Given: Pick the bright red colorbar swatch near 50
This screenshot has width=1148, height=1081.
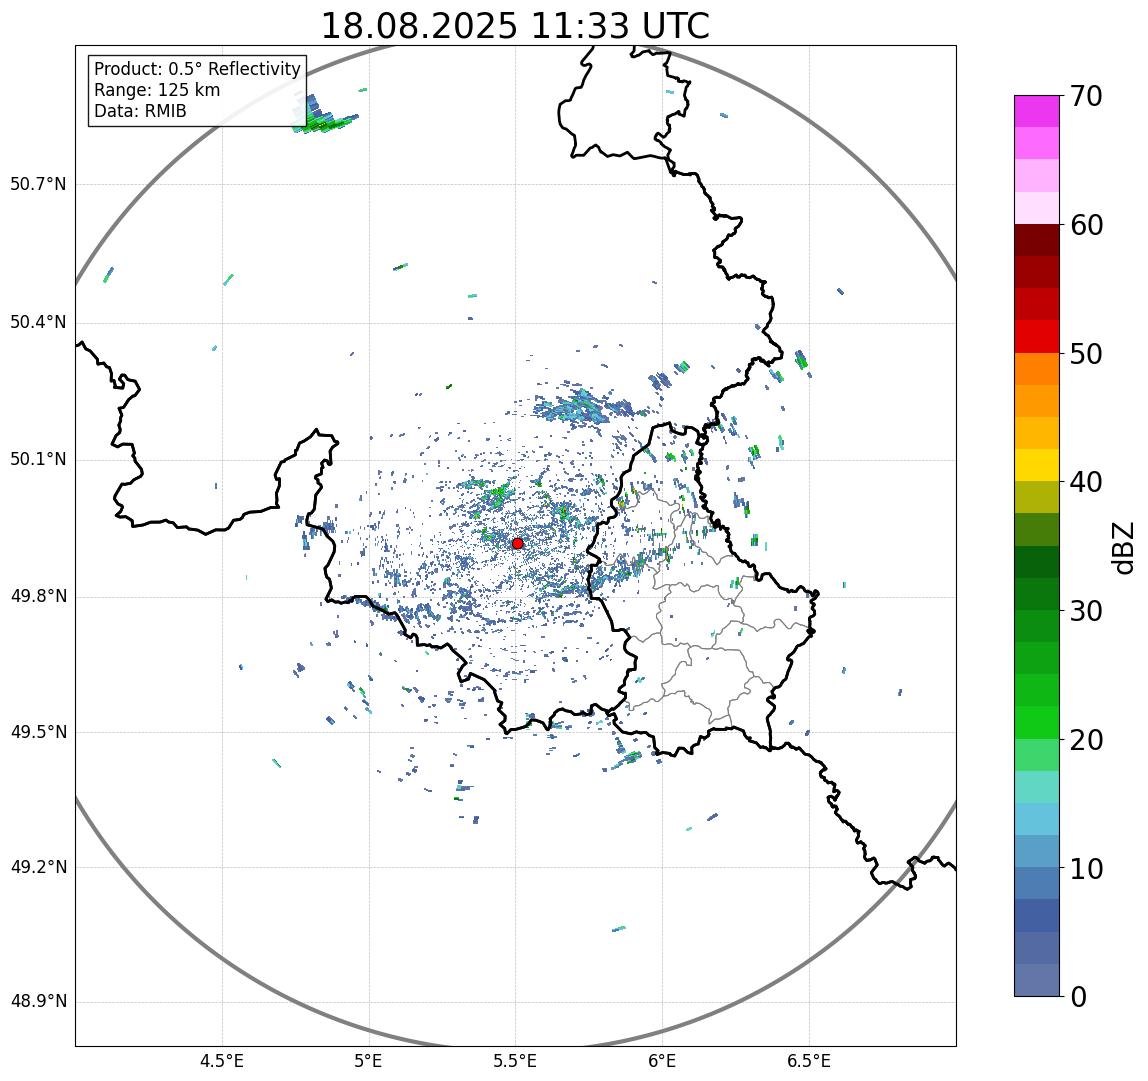Looking at the screenshot, I should [1037, 337].
